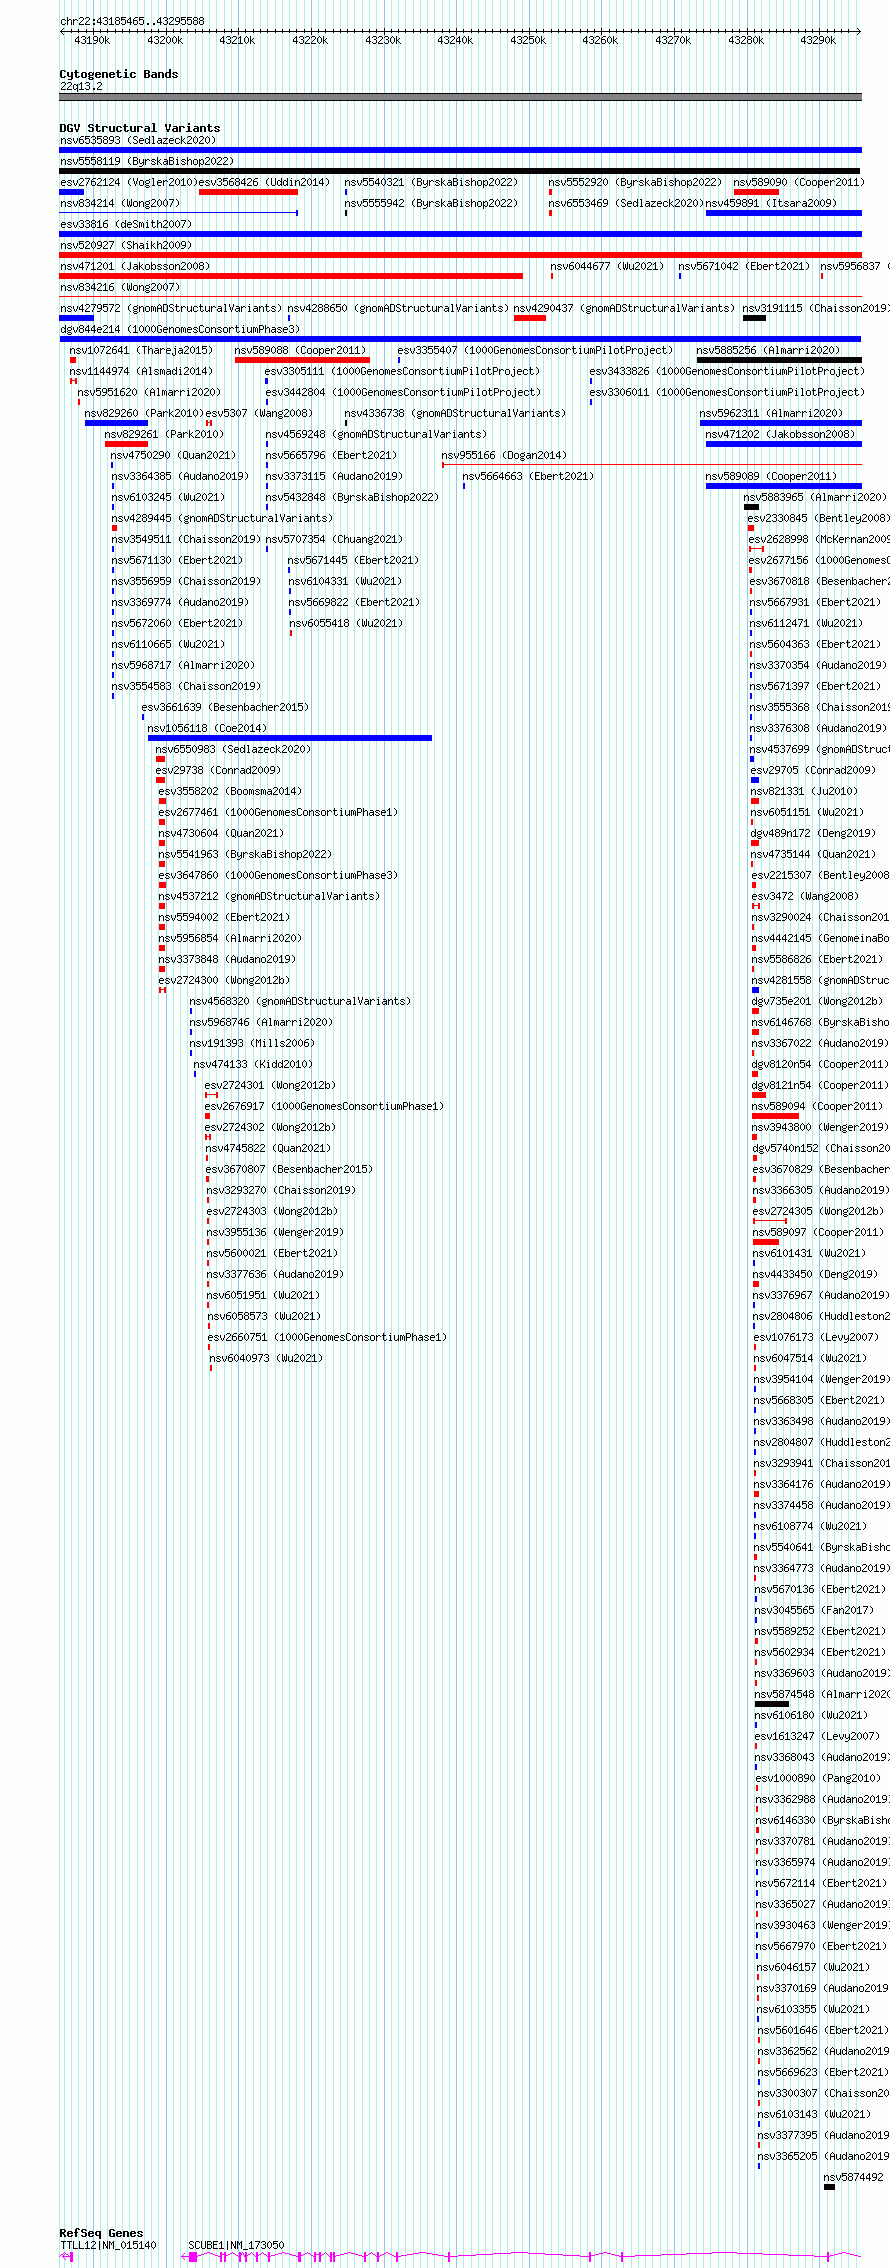This screenshot has width=890, height=2268.
Task: Select nsv5664663 (Ebert2021) label
Action: click(528, 476)
